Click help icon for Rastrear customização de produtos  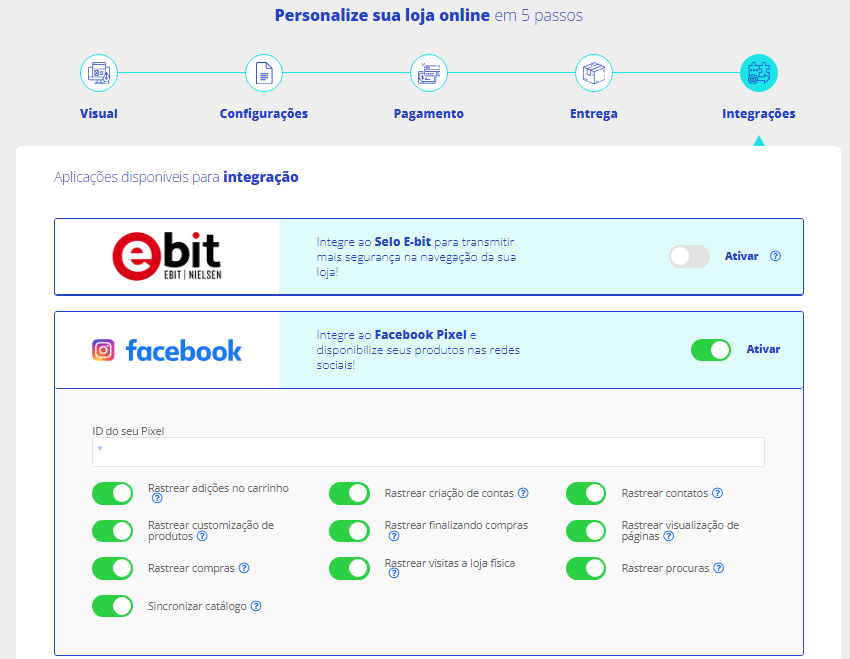(202, 536)
